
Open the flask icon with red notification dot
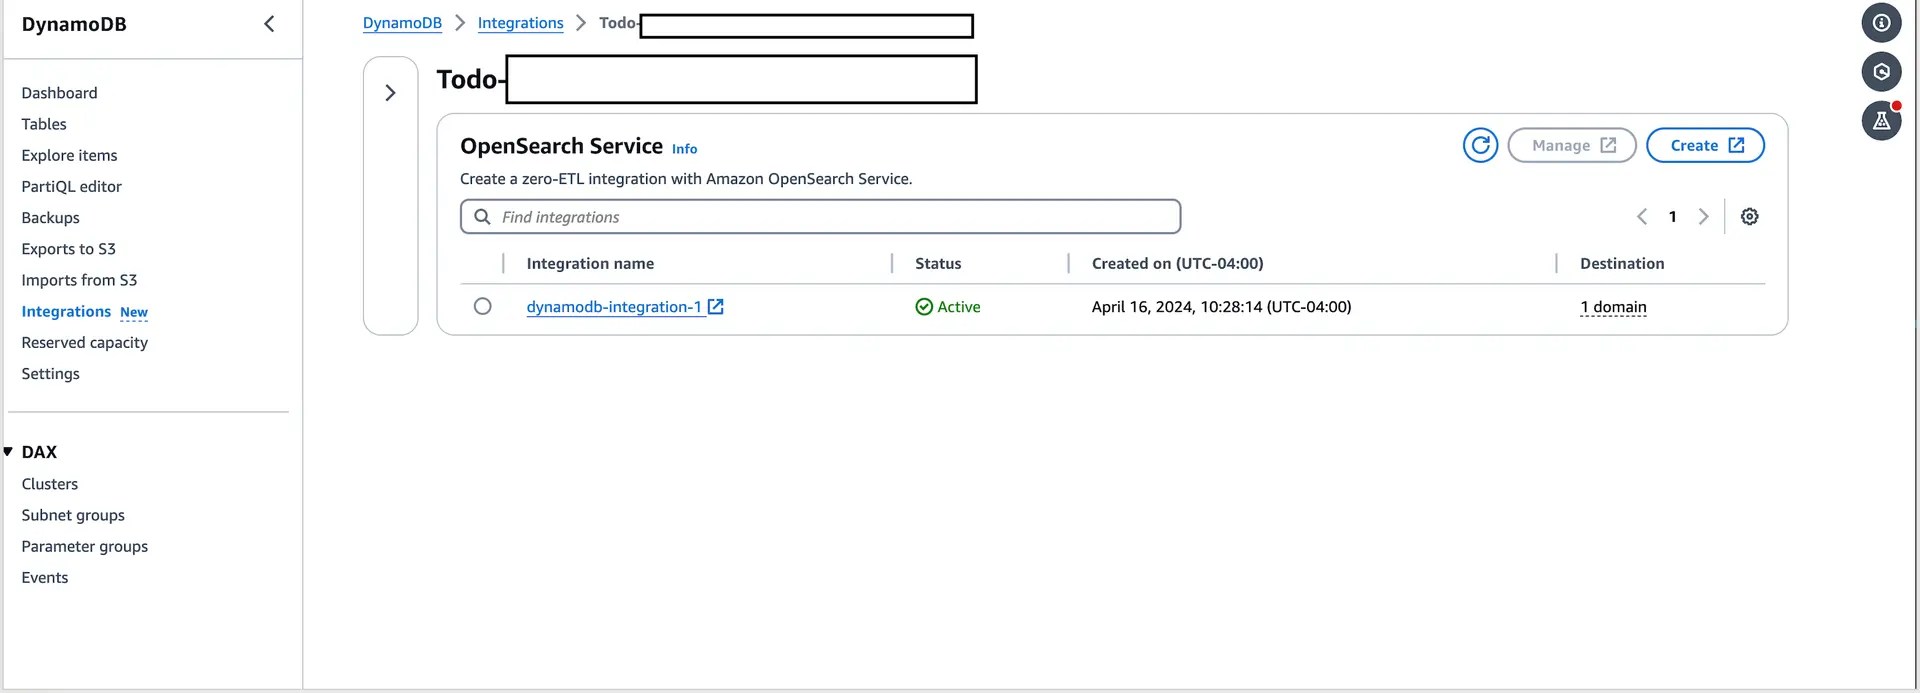click(x=1881, y=121)
